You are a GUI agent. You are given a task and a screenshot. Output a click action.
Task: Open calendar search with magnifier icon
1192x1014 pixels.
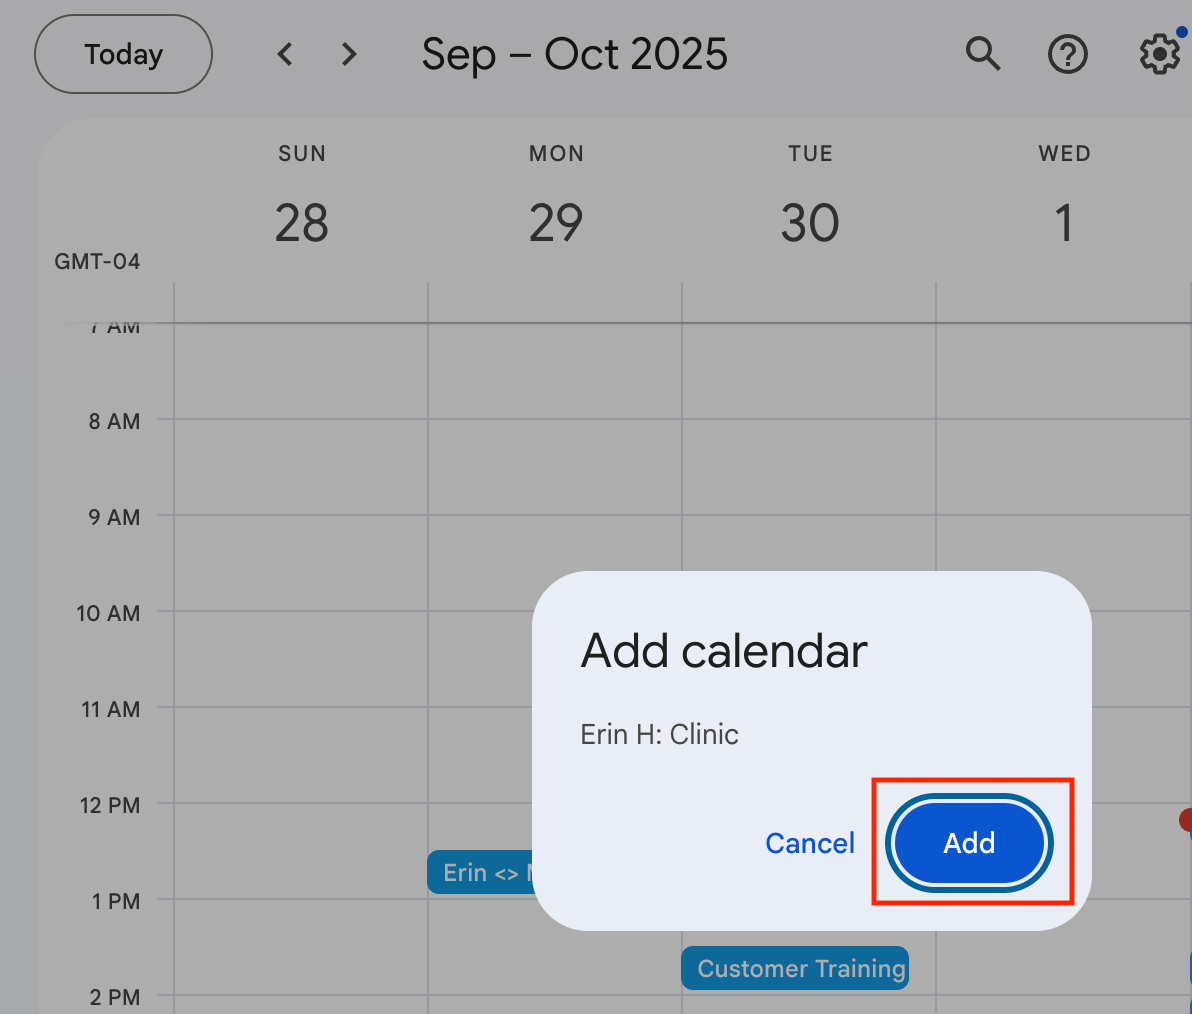pyautogui.click(x=983, y=54)
